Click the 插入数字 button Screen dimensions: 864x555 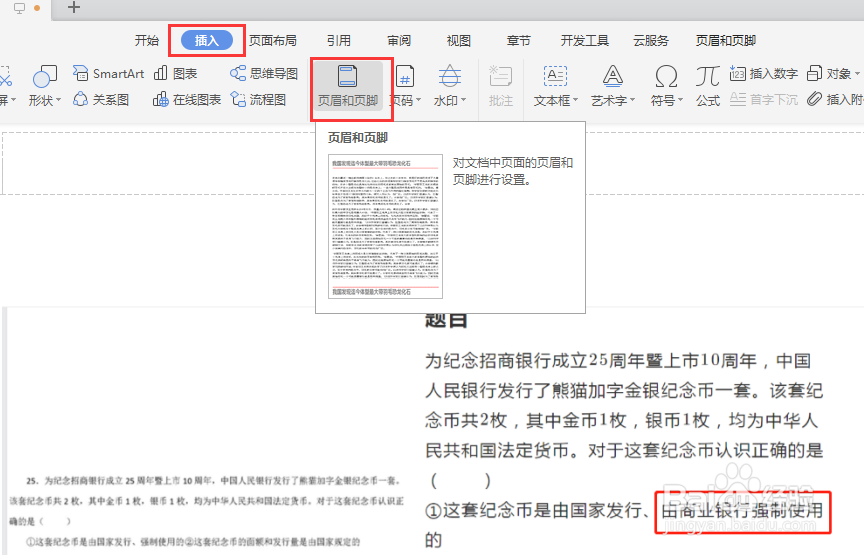[764, 73]
